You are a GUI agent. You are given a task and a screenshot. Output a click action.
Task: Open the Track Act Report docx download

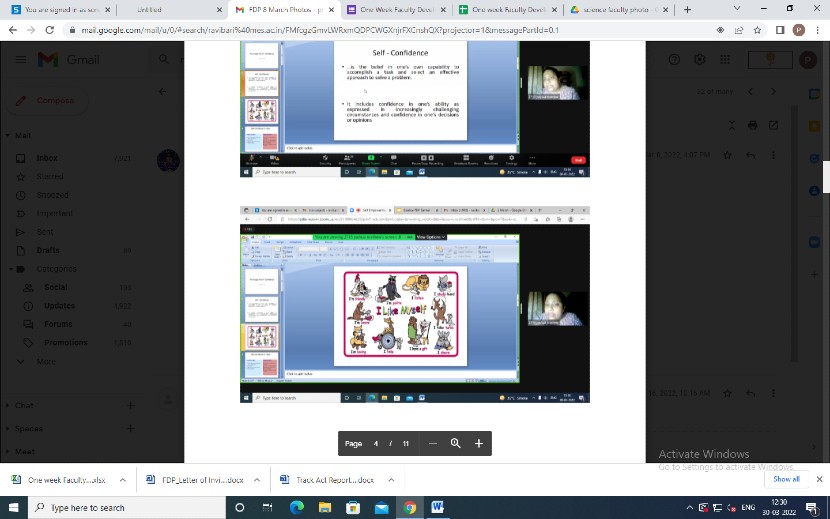(x=328, y=480)
